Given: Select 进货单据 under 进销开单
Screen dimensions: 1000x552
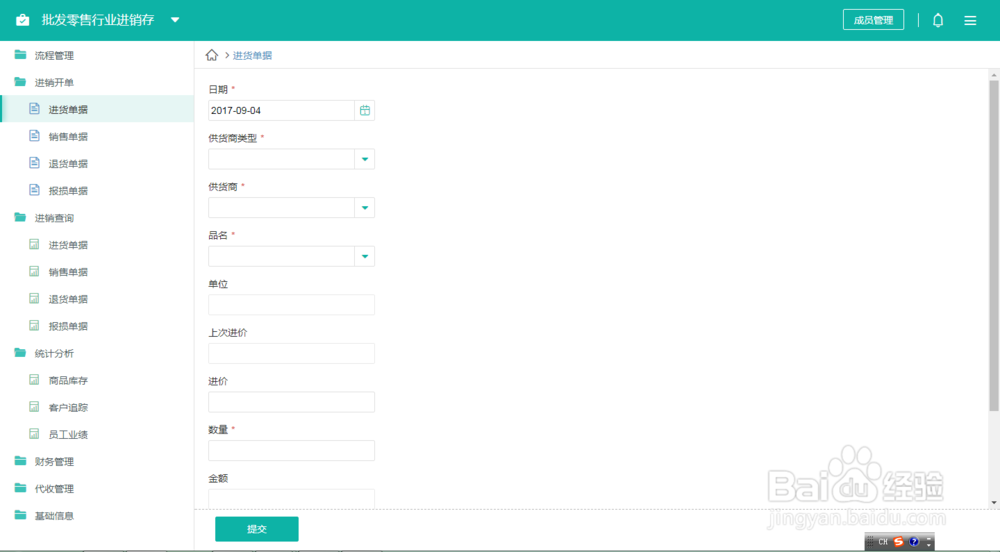Looking at the screenshot, I should tap(97, 109).
